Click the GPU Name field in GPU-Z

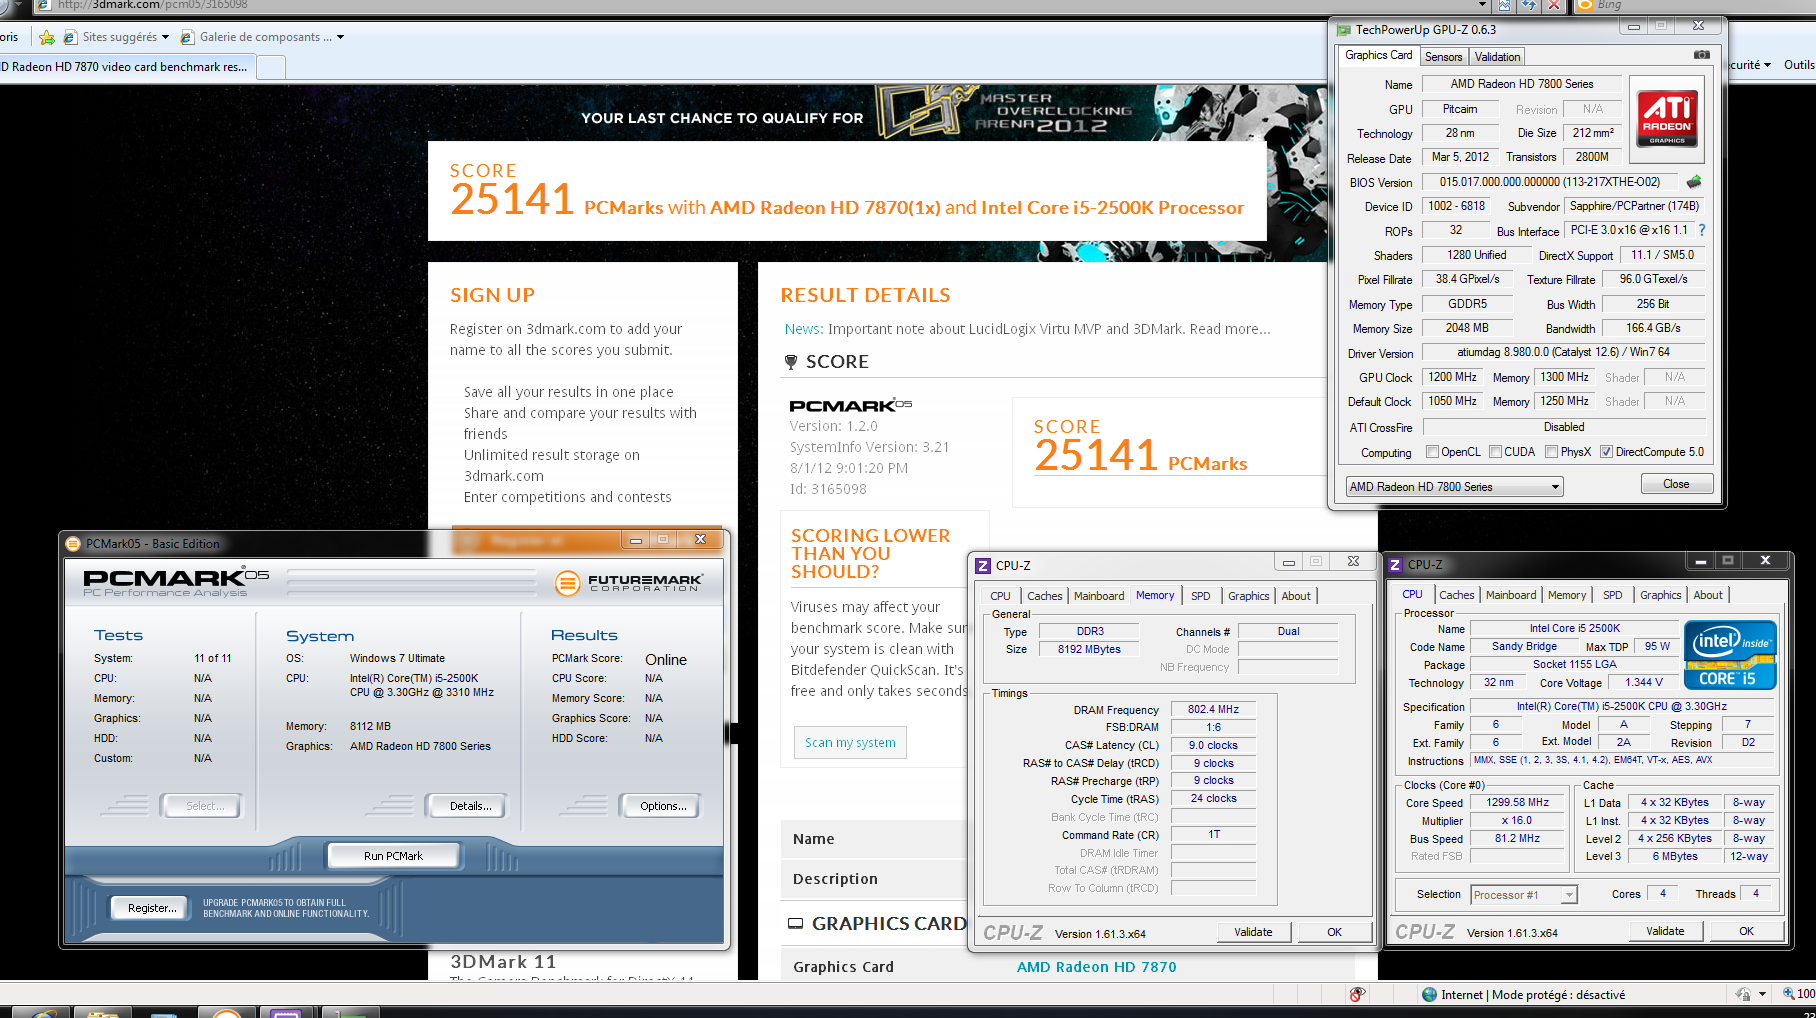point(1522,84)
